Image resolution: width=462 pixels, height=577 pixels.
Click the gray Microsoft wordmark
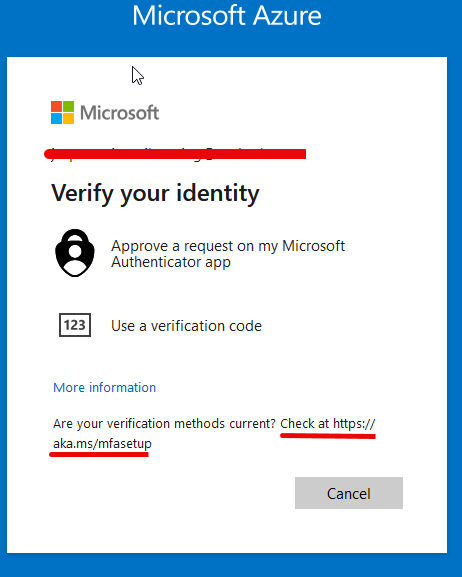(x=120, y=113)
